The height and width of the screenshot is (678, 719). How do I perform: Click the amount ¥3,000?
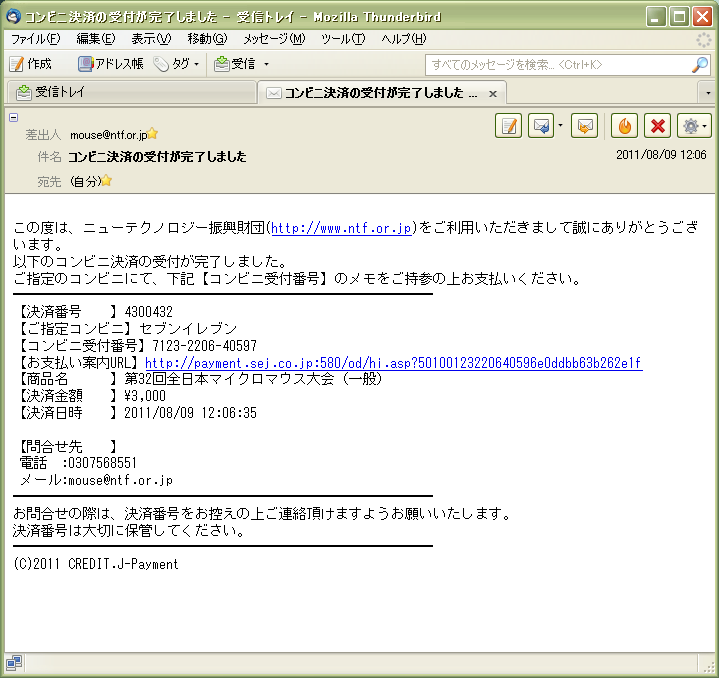point(145,396)
